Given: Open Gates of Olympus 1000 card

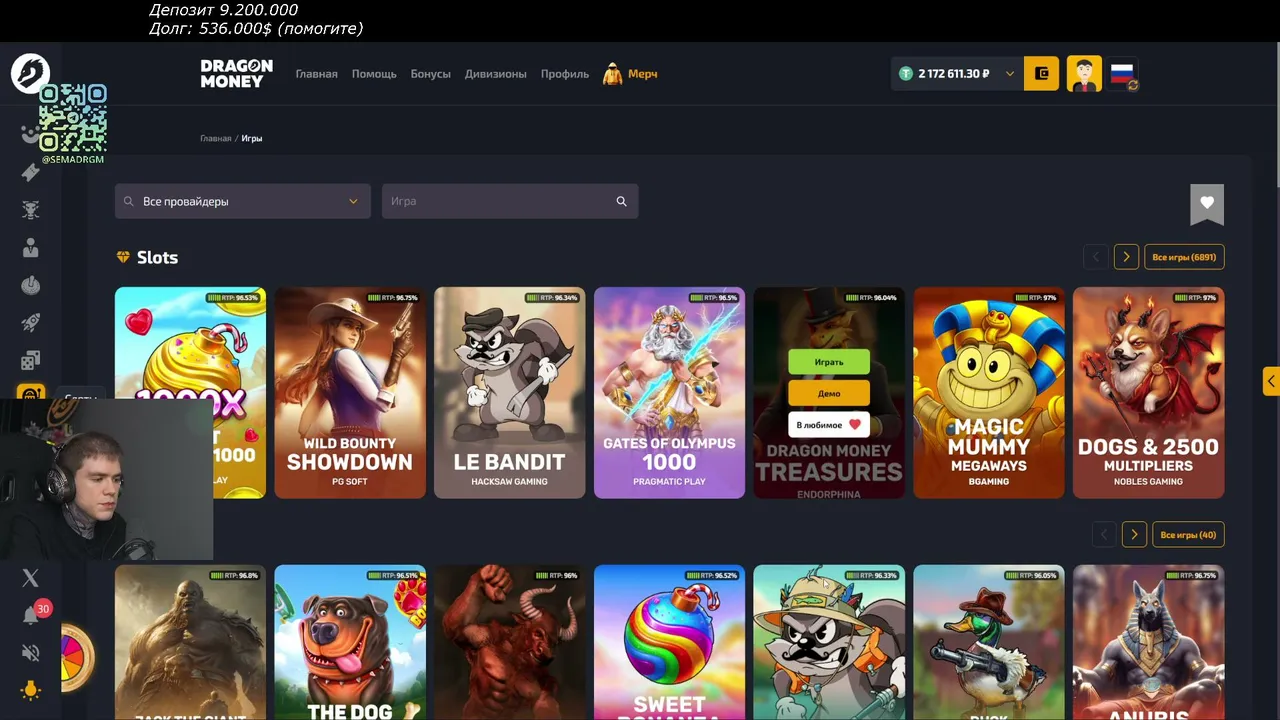Looking at the screenshot, I should 669,392.
